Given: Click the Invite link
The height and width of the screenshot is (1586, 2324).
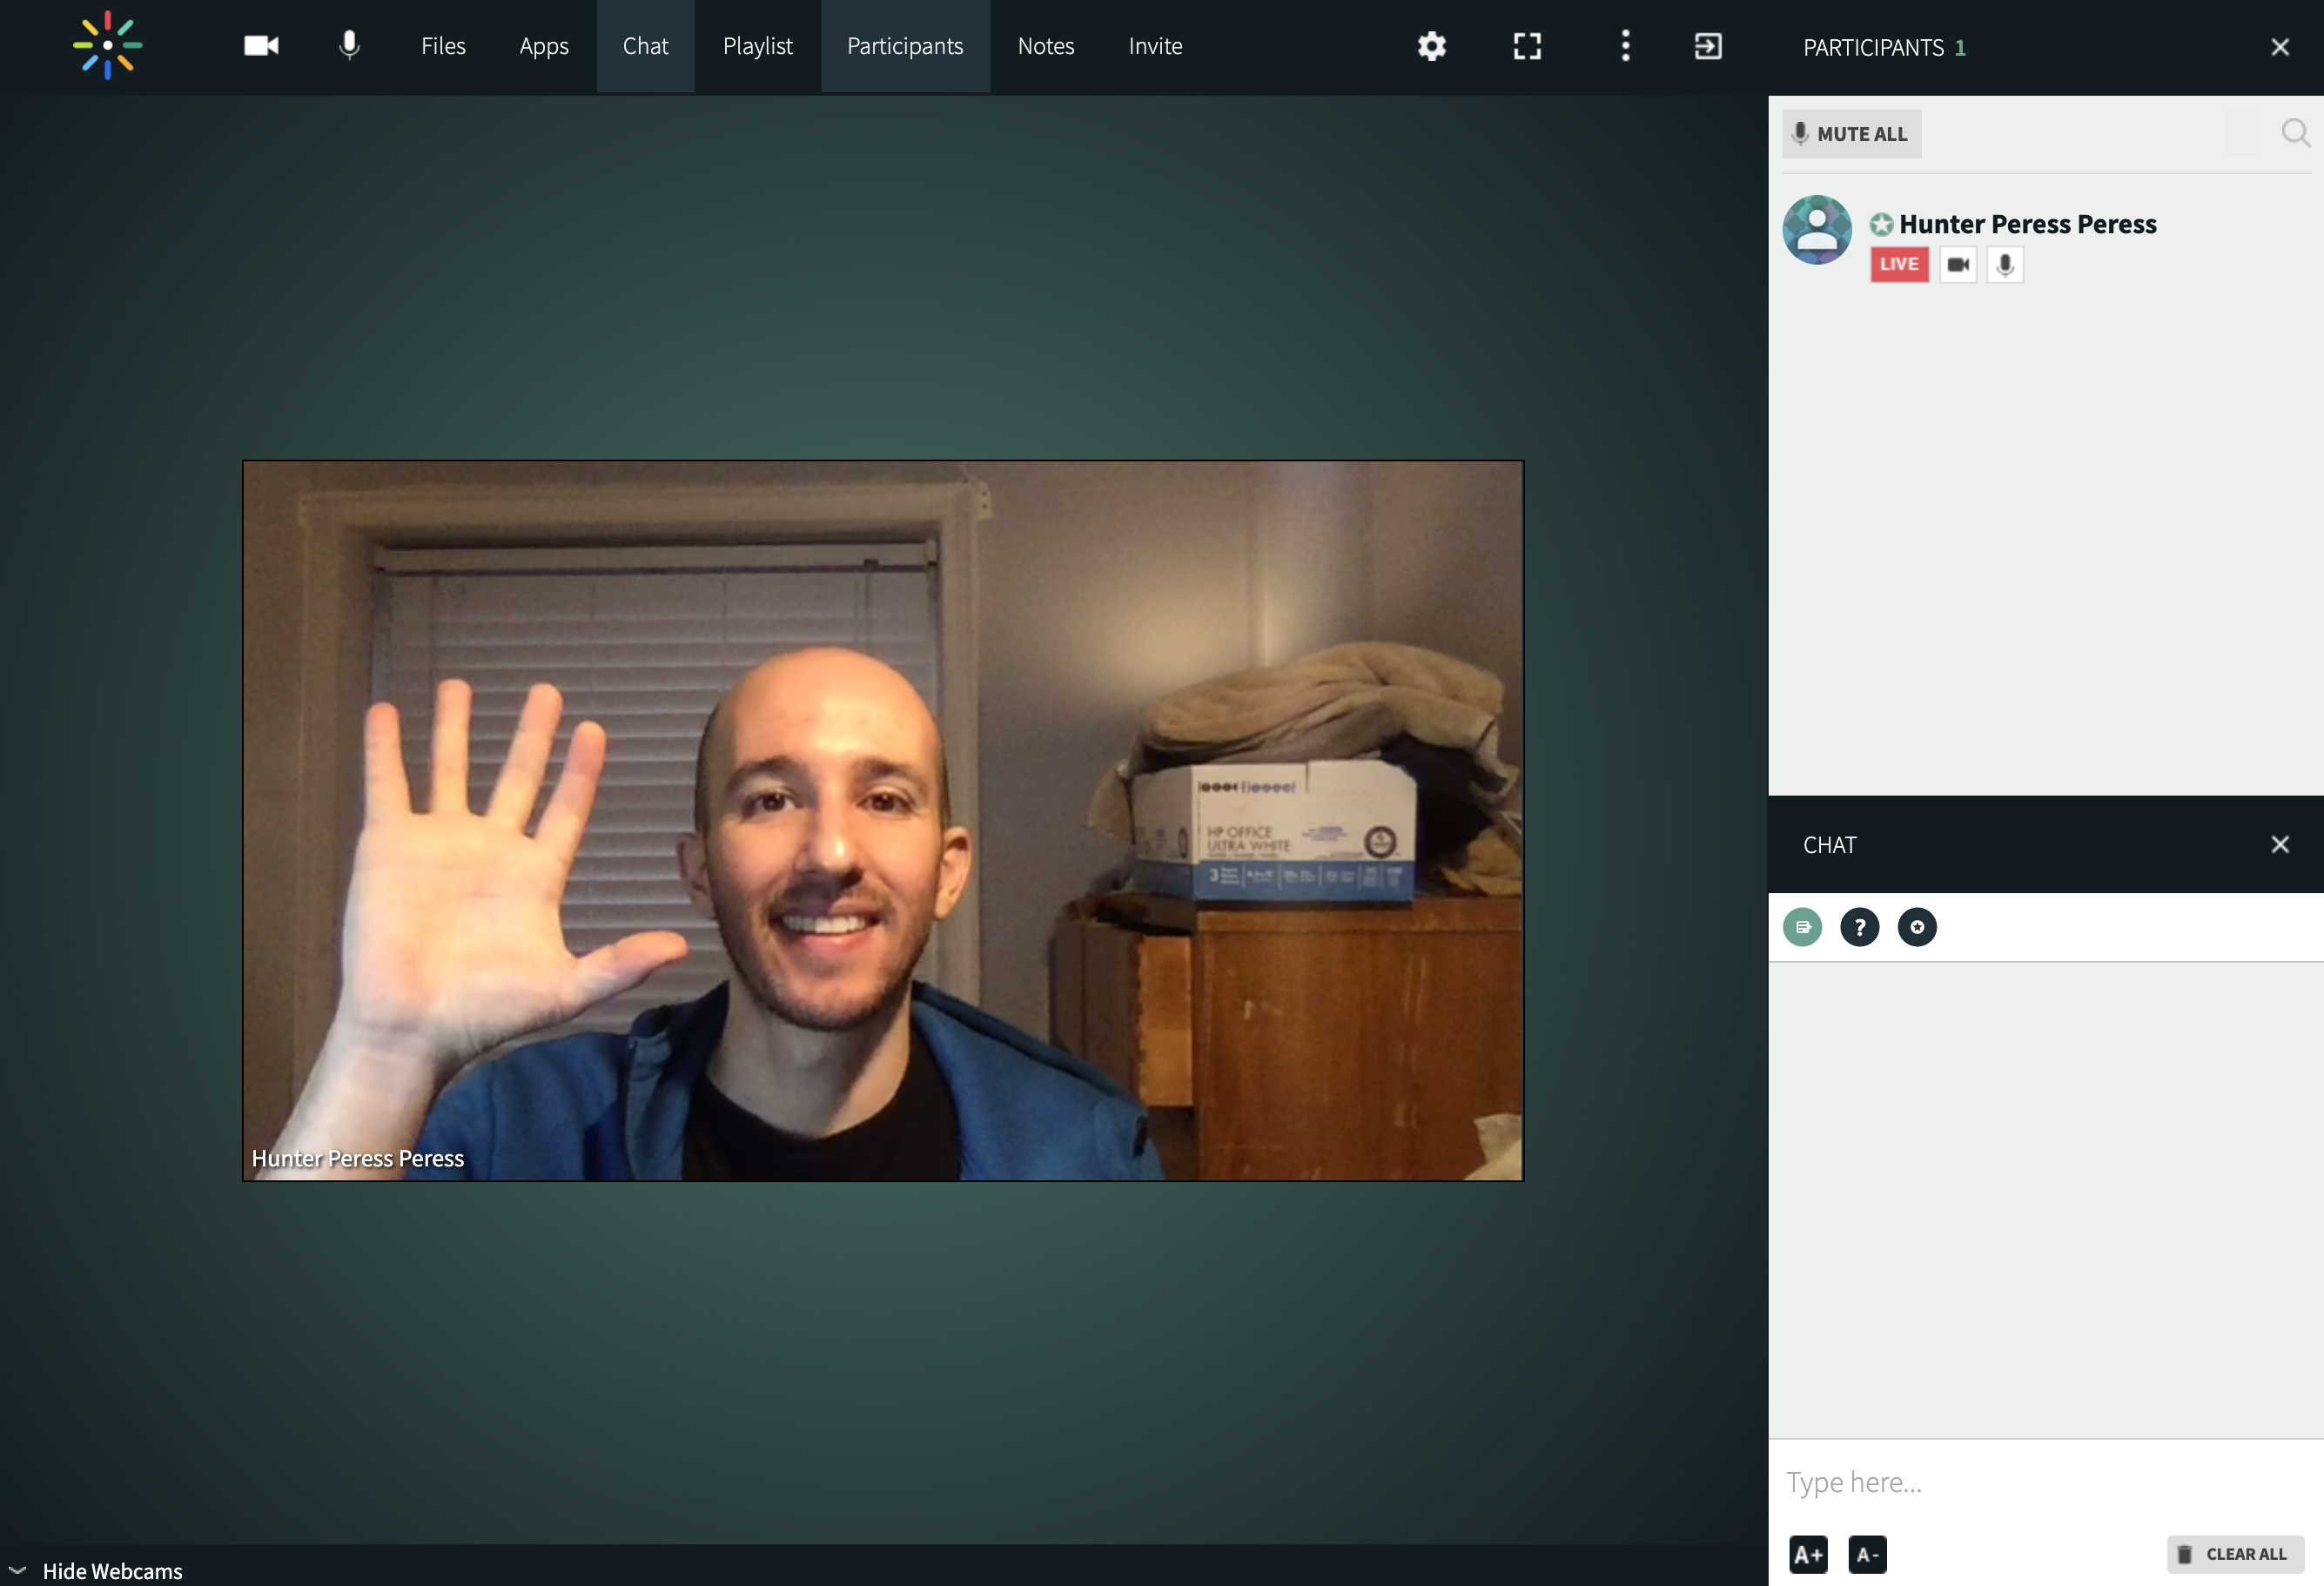Looking at the screenshot, I should click(1155, 46).
